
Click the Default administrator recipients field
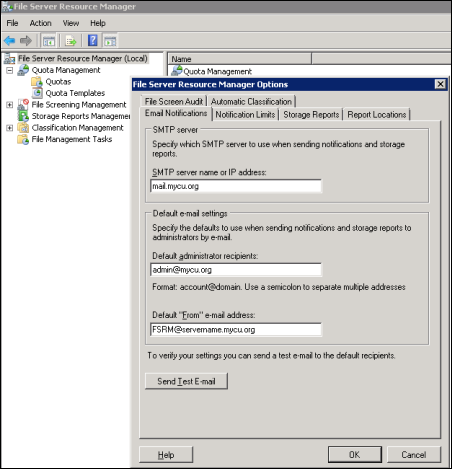pos(236,270)
